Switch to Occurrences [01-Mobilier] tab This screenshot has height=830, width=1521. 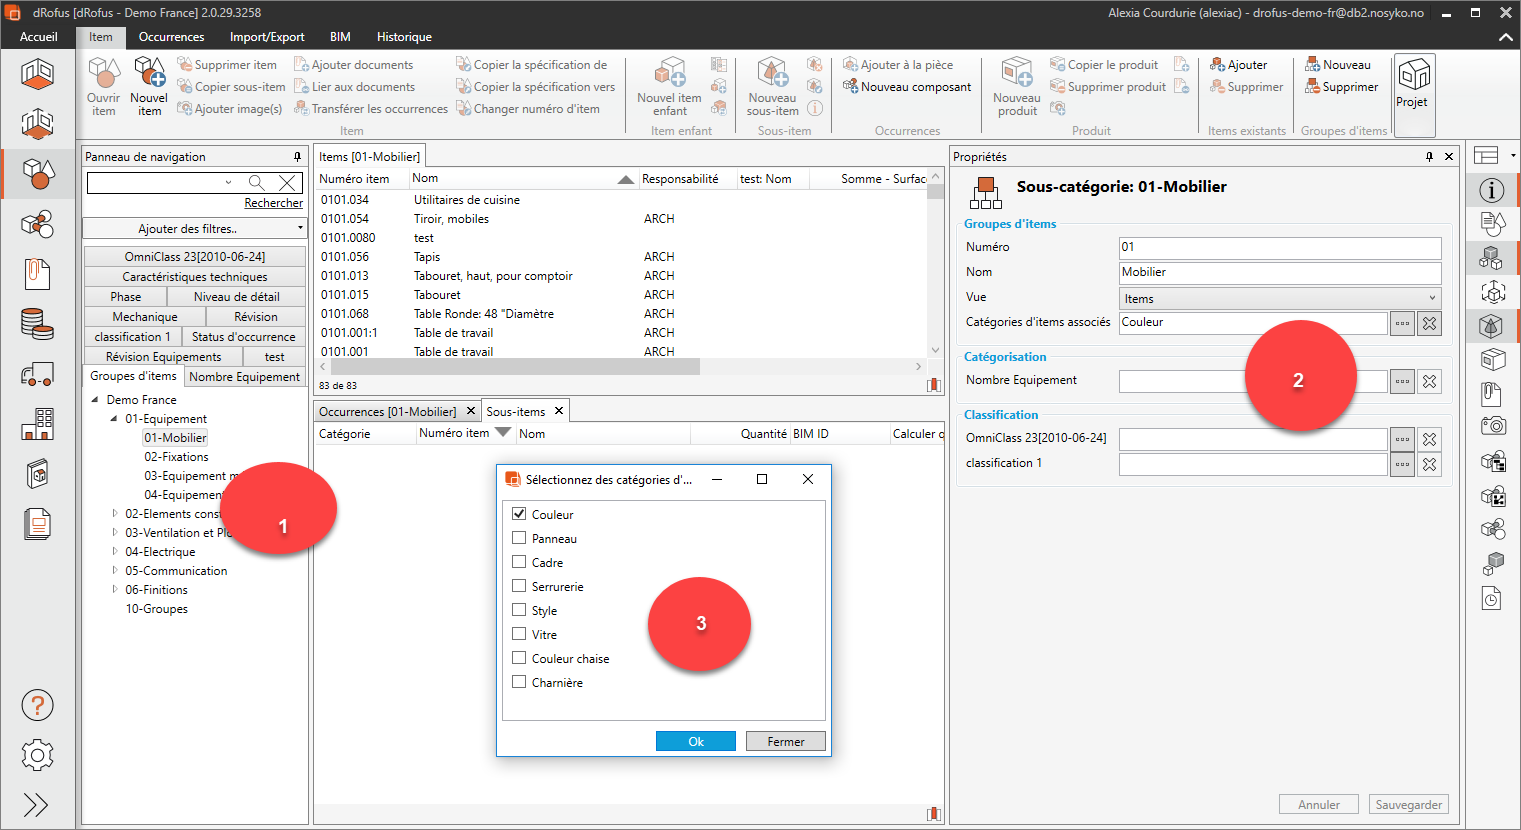click(387, 412)
